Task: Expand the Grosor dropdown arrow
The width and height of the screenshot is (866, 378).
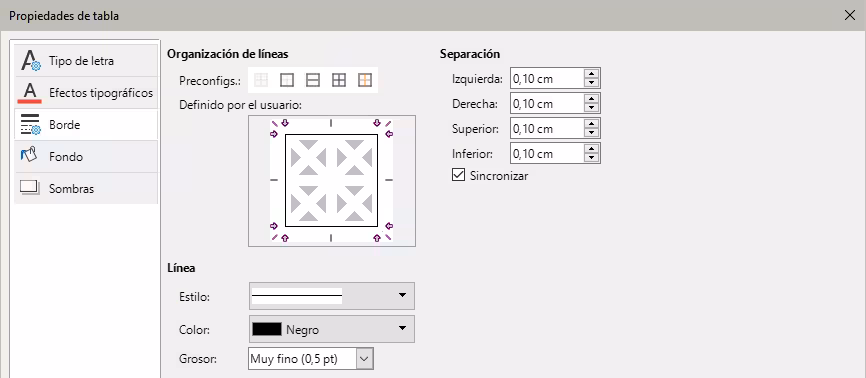Action: (x=364, y=359)
